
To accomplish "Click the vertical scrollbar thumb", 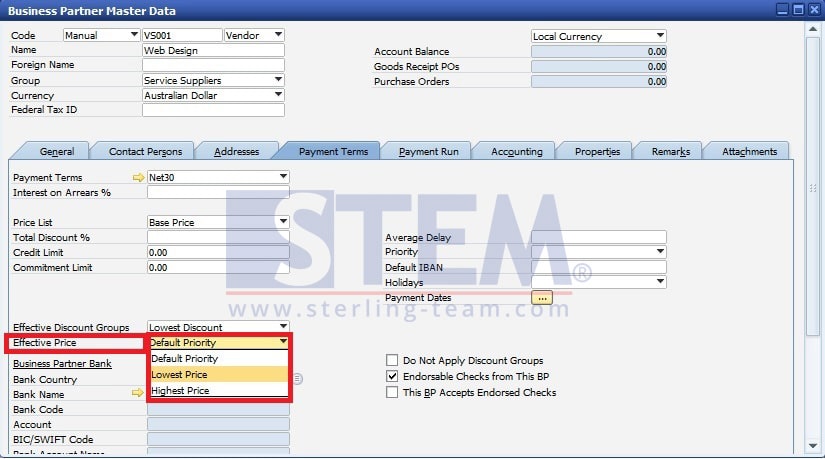I will [x=813, y=188].
